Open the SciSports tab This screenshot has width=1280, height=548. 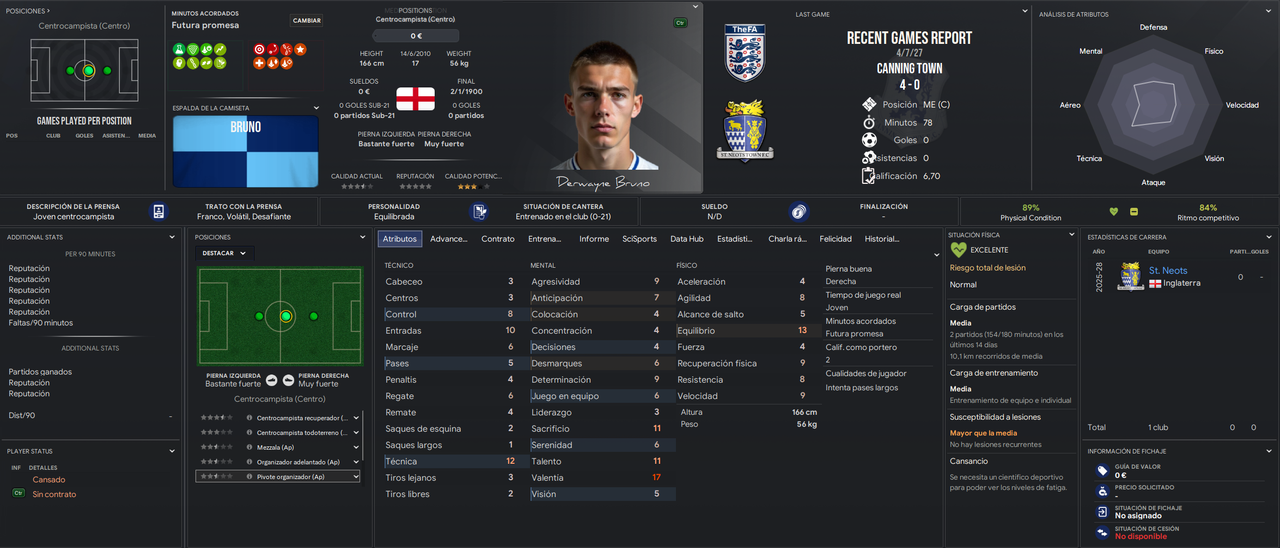point(640,239)
